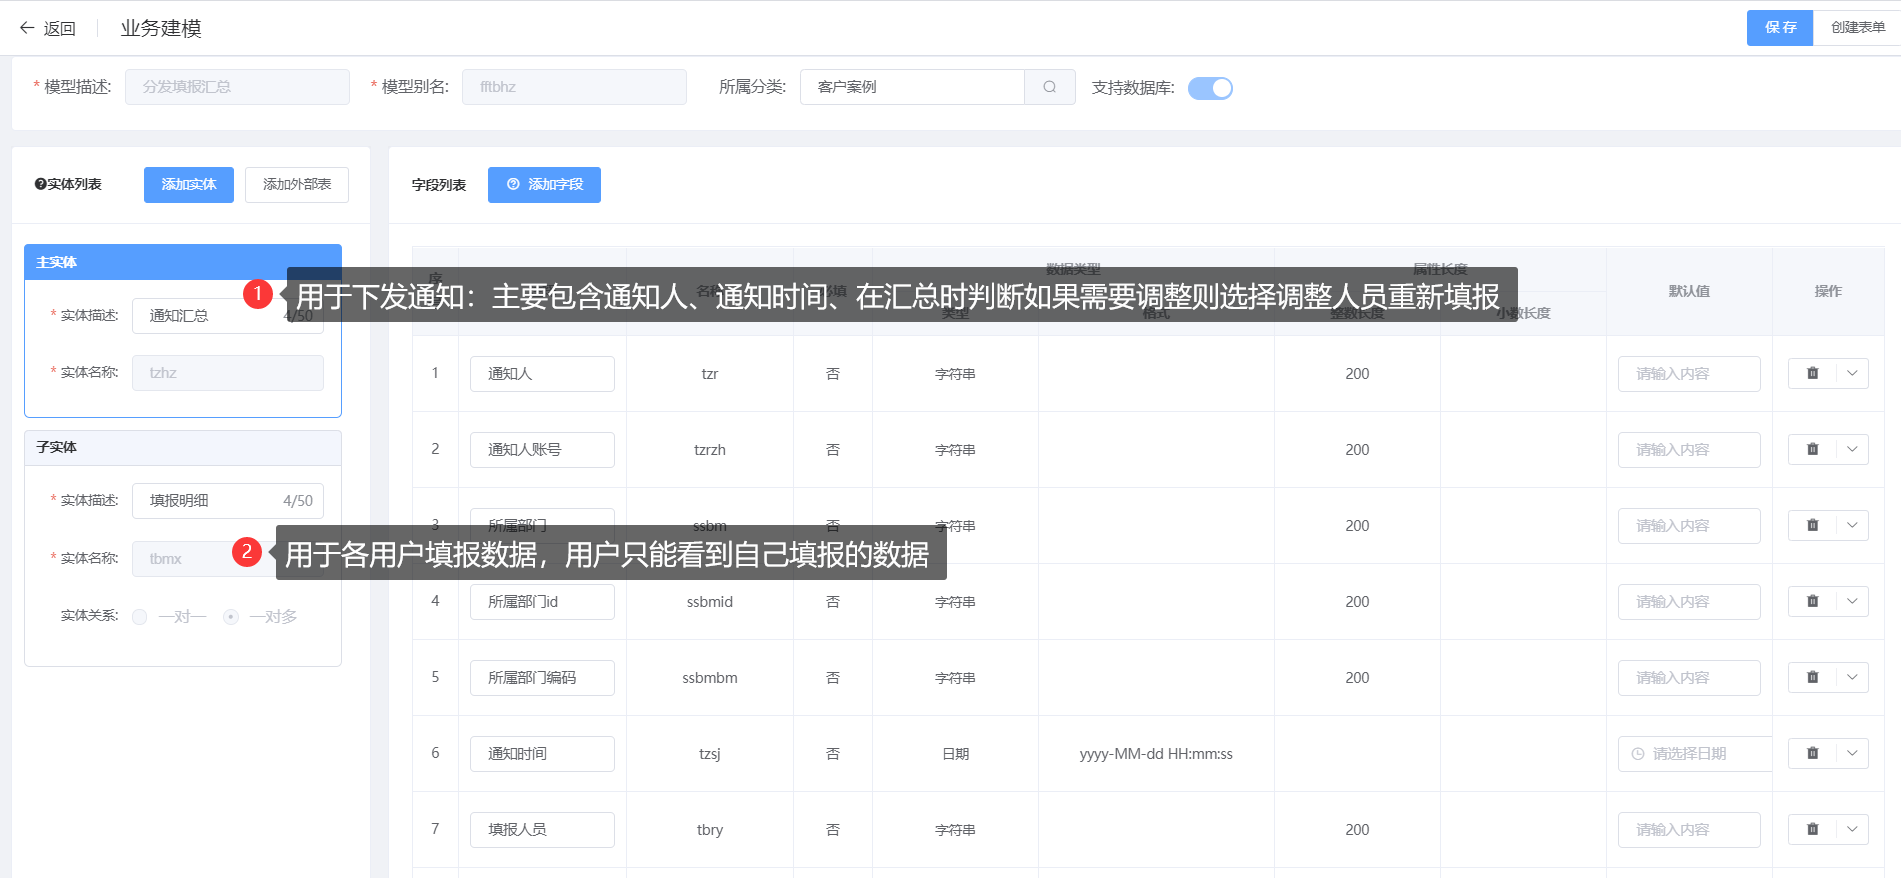Click trash icon for 所属部门编码 row
Viewport: 1901px width, 878px height.
[1812, 677]
